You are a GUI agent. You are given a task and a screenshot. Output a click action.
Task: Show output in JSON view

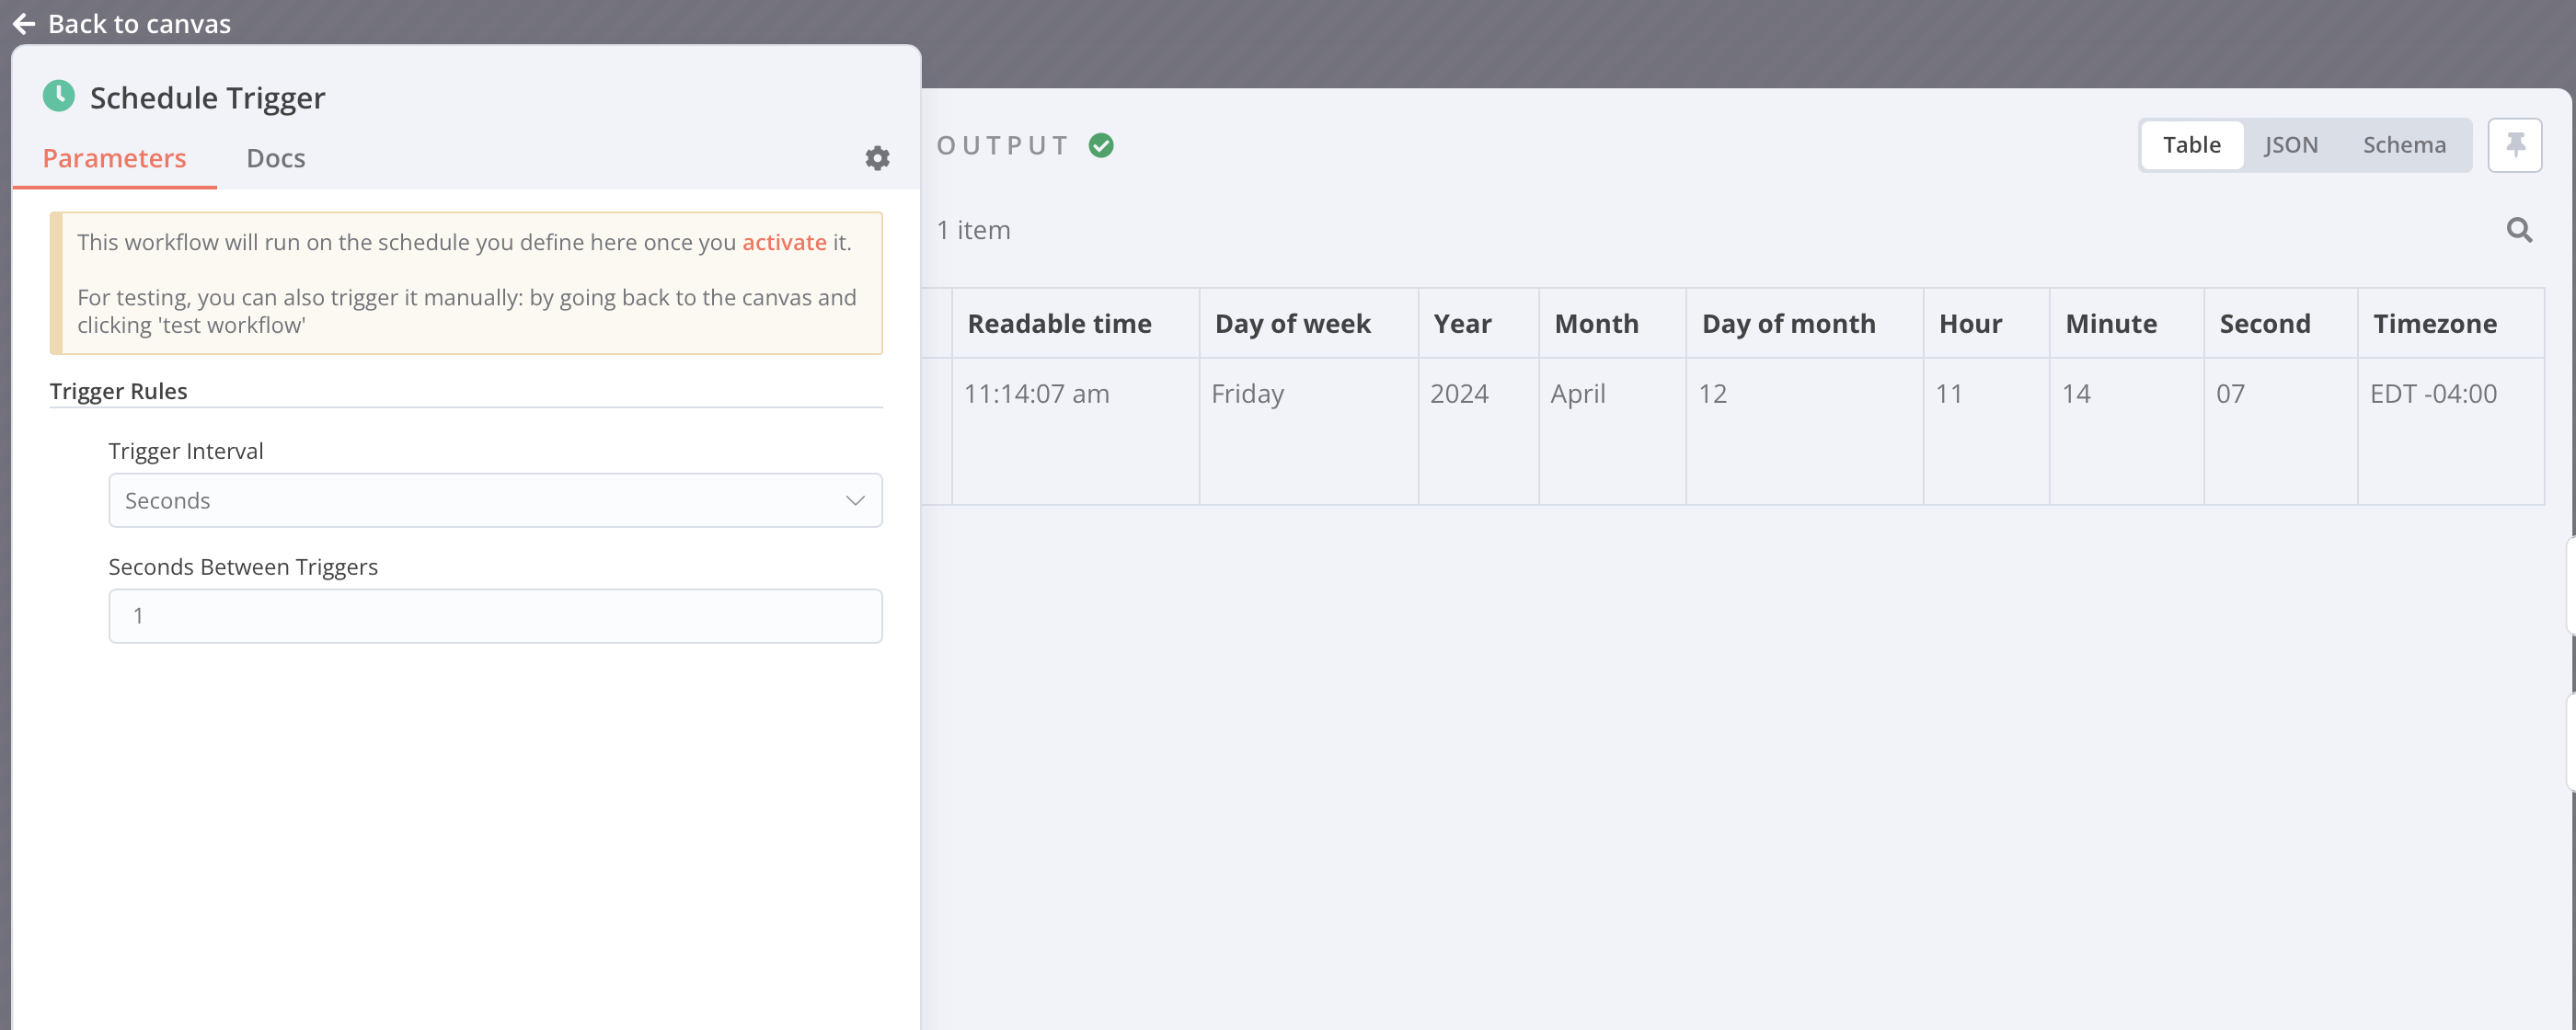tap(2291, 145)
